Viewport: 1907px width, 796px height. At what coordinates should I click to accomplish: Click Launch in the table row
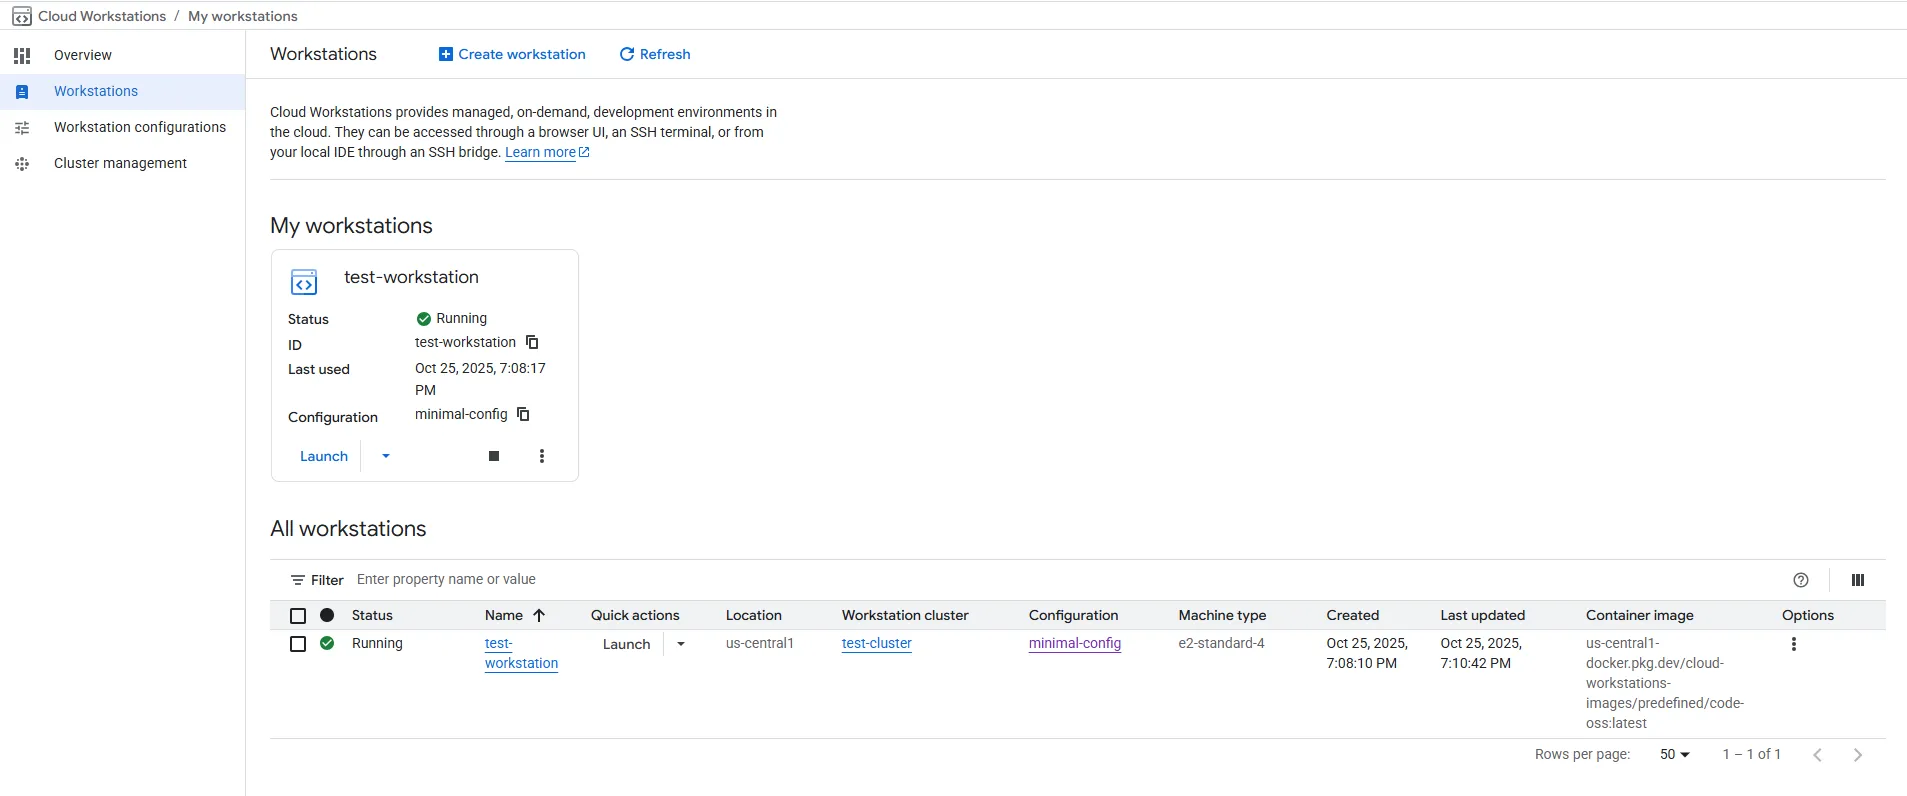coord(627,645)
